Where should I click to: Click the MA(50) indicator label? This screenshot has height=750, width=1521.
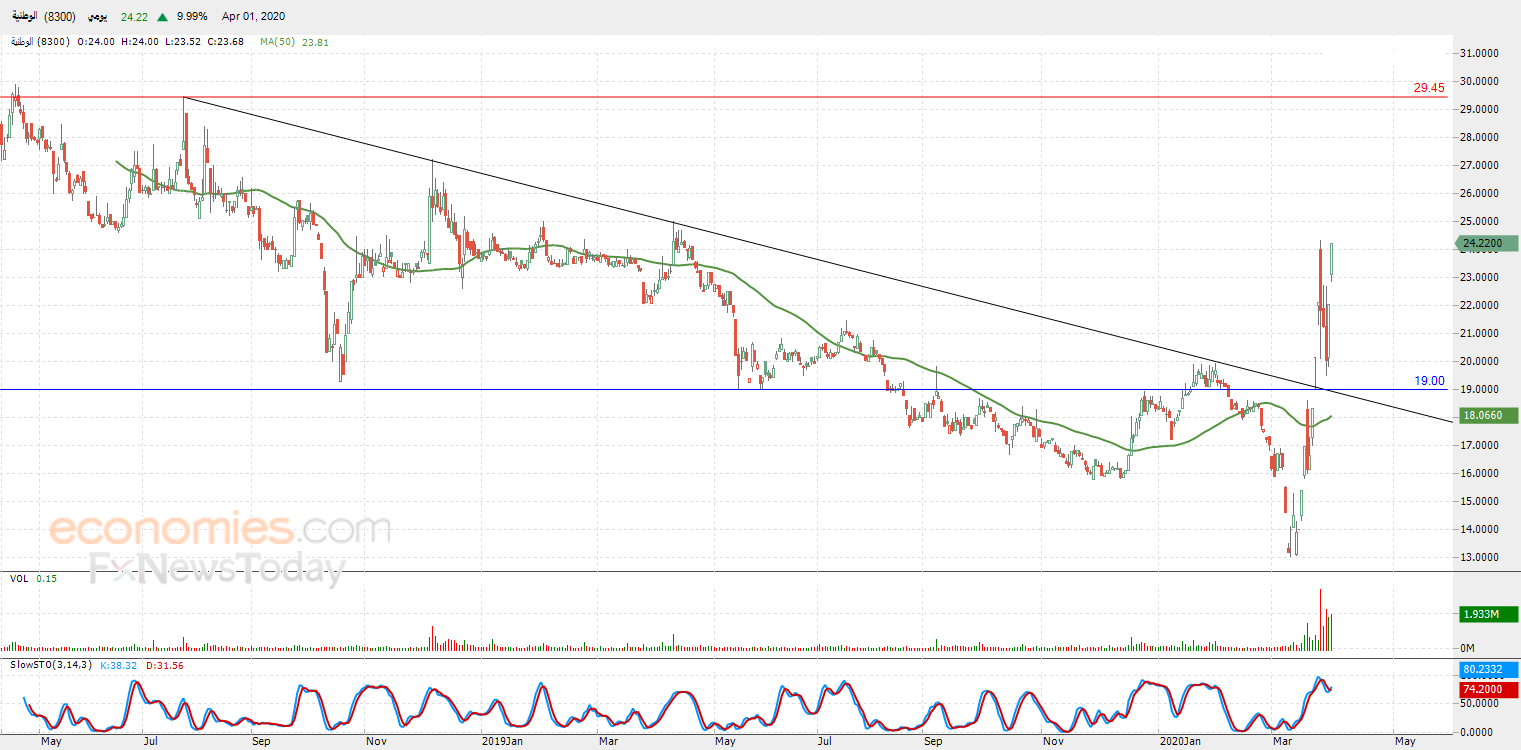[x=278, y=42]
